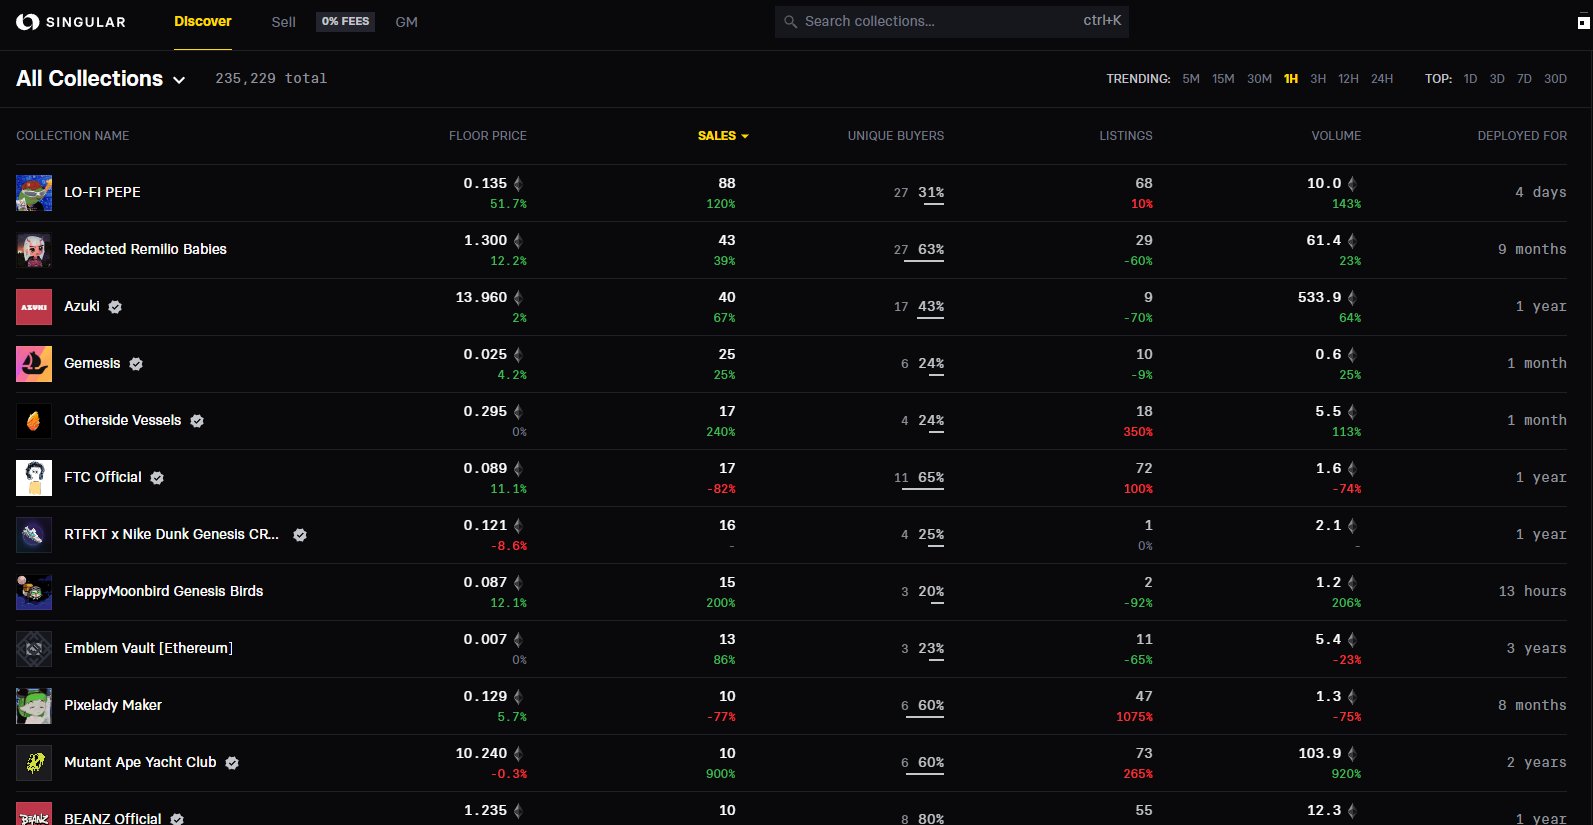Click the search magnifier icon
The image size is (1593, 825).
[791, 21]
